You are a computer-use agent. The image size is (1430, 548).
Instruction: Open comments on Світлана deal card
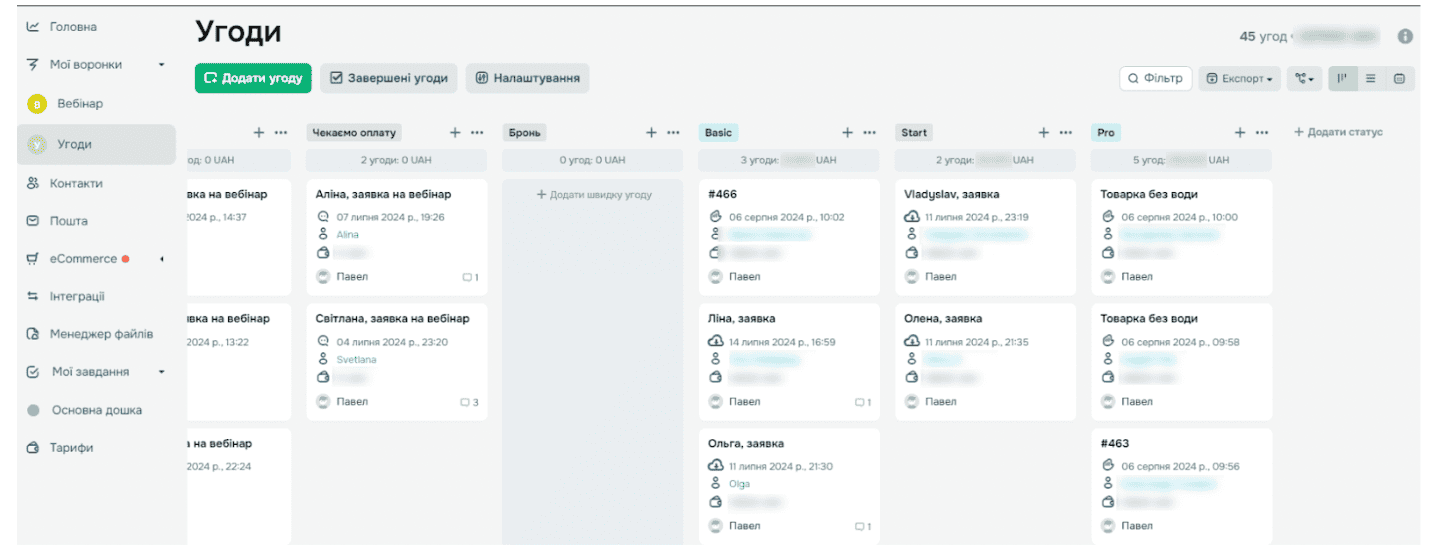(x=469, y=402)
